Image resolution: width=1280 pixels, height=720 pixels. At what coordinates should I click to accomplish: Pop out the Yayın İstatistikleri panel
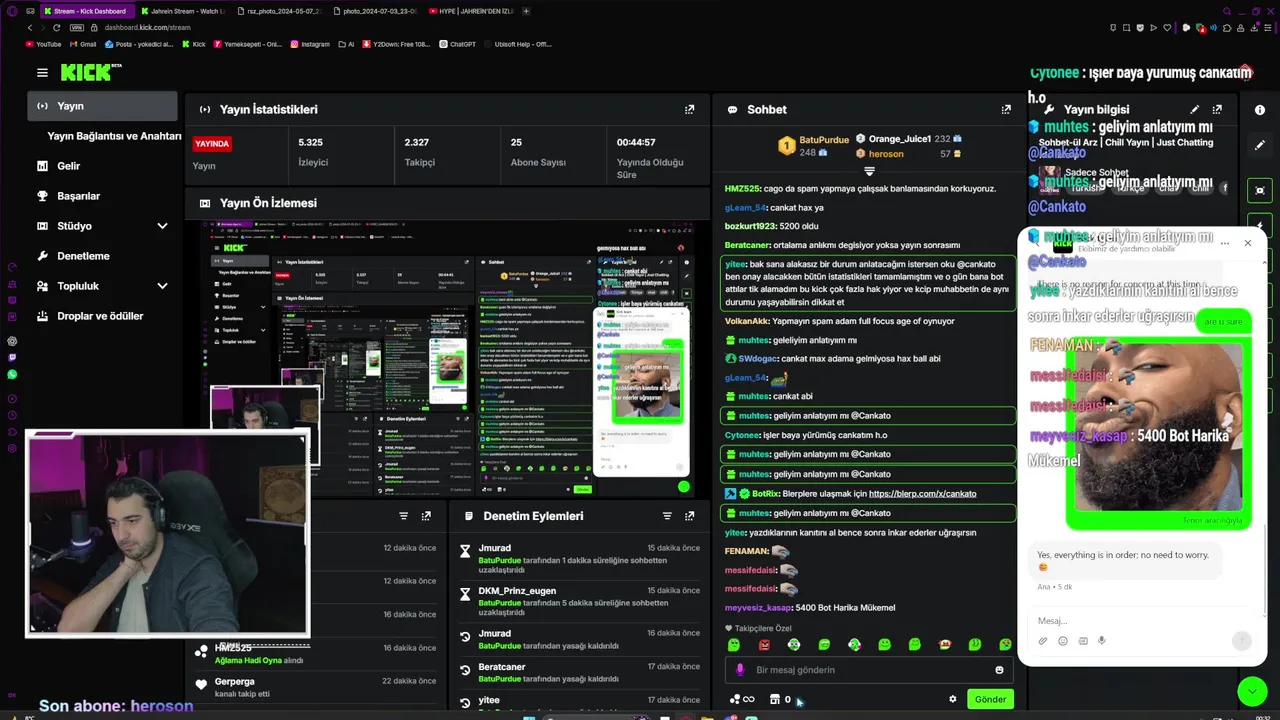(x=689, y=109)
